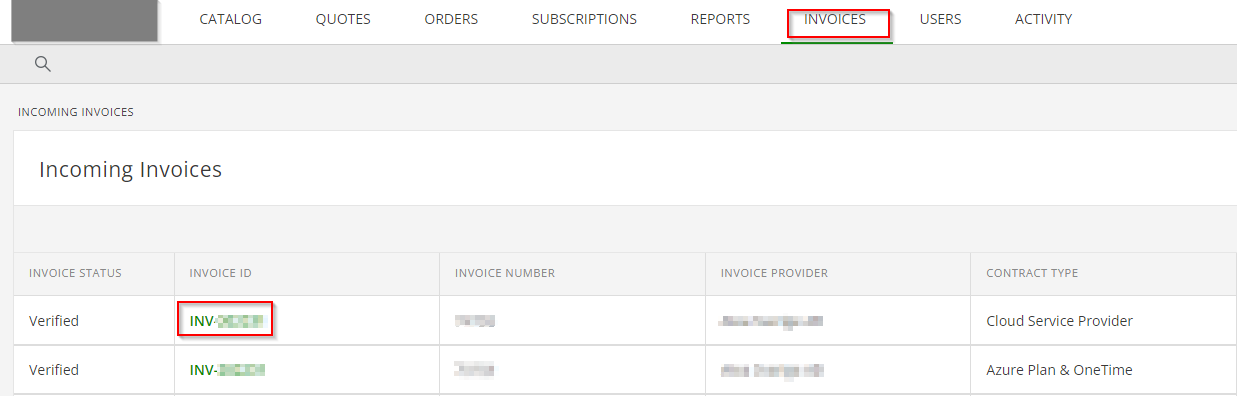
Task: Click Verified status in Azure Plan row
Action: (x=54, y=370)
